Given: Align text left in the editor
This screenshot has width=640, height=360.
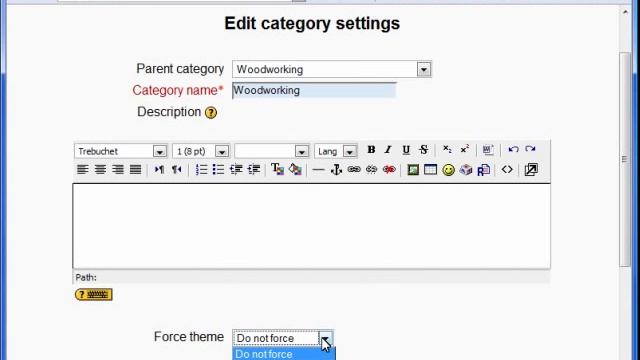Looking at the screenshot, I should (83, 169).
